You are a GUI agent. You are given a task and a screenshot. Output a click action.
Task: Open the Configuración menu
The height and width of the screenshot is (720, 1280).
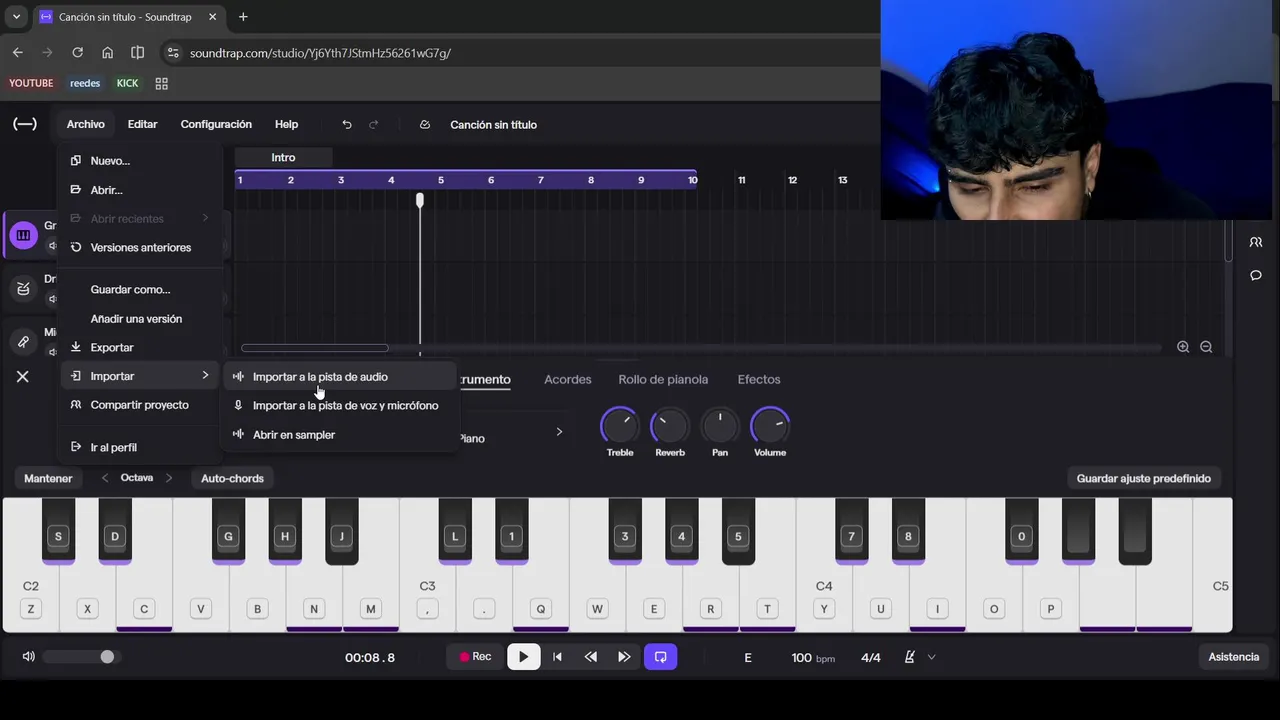(x=216, y=124)
